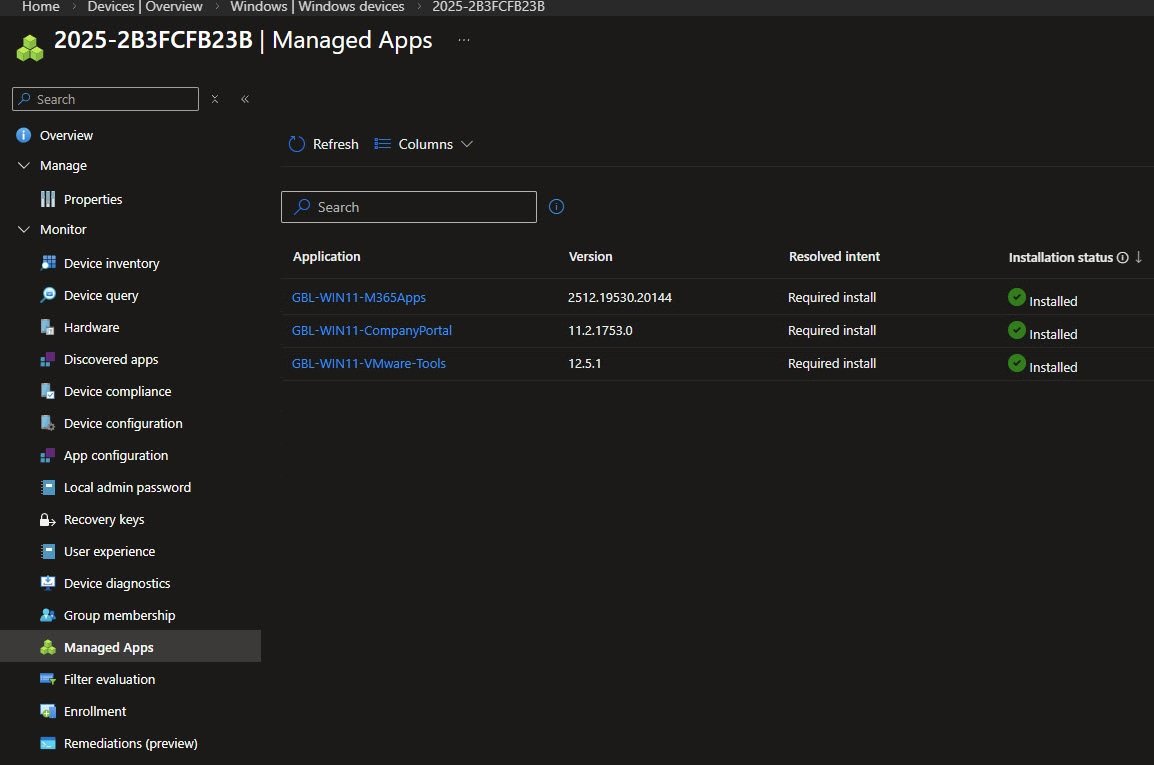
Task: Open the GBL-WIN11-M365Apps application link
Action: (359, 297)
